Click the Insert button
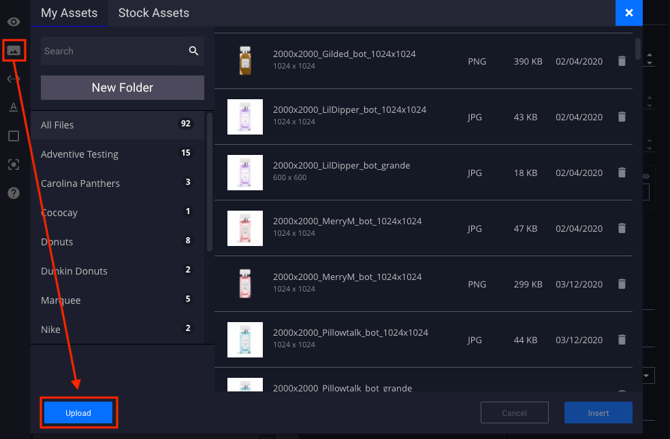Screen dimensions: 670x439 coord(598,412)
